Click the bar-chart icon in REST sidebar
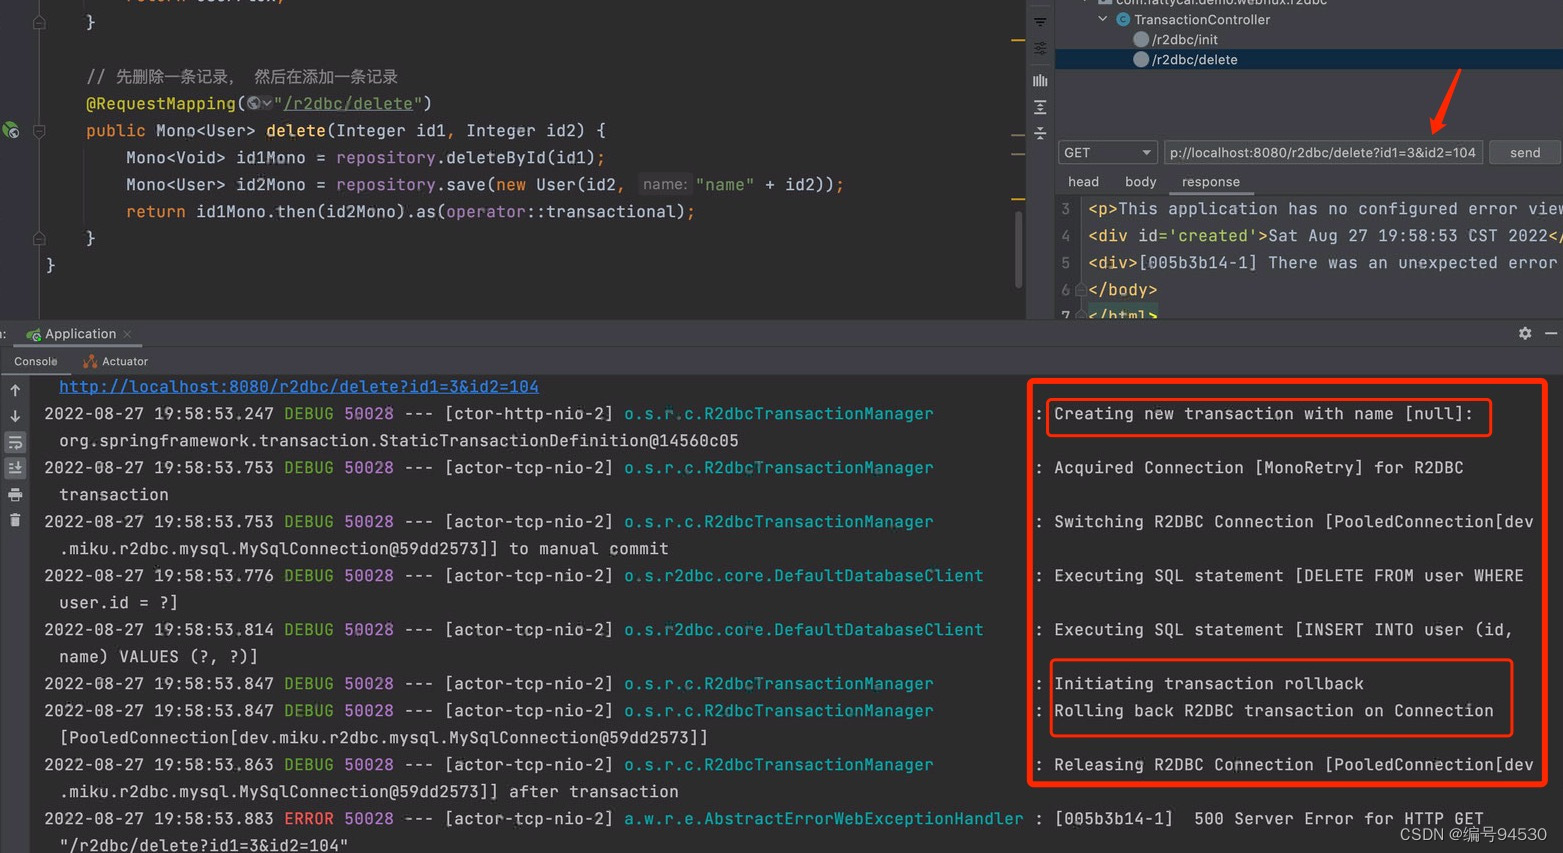Image resolution: width=1563 pixels, height=853 pixels. tap(1040, 80)
